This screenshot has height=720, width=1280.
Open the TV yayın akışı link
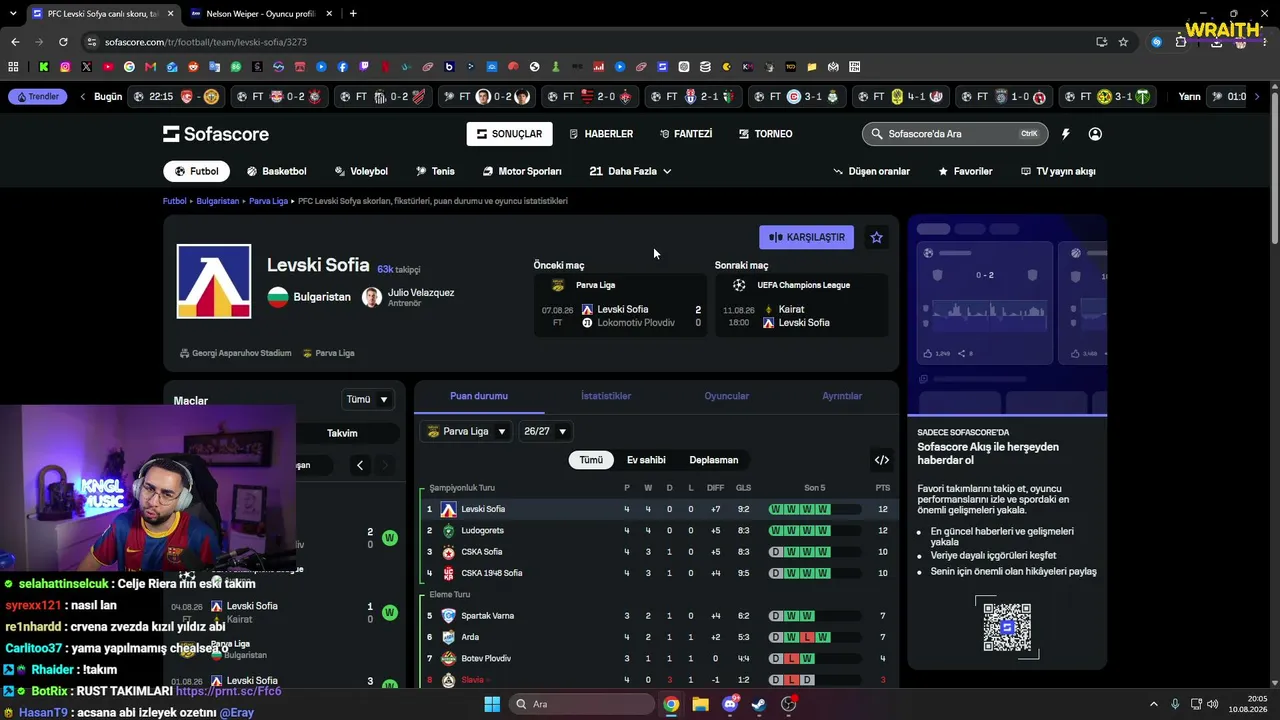pyautogui.click(x=1058, y=171)
